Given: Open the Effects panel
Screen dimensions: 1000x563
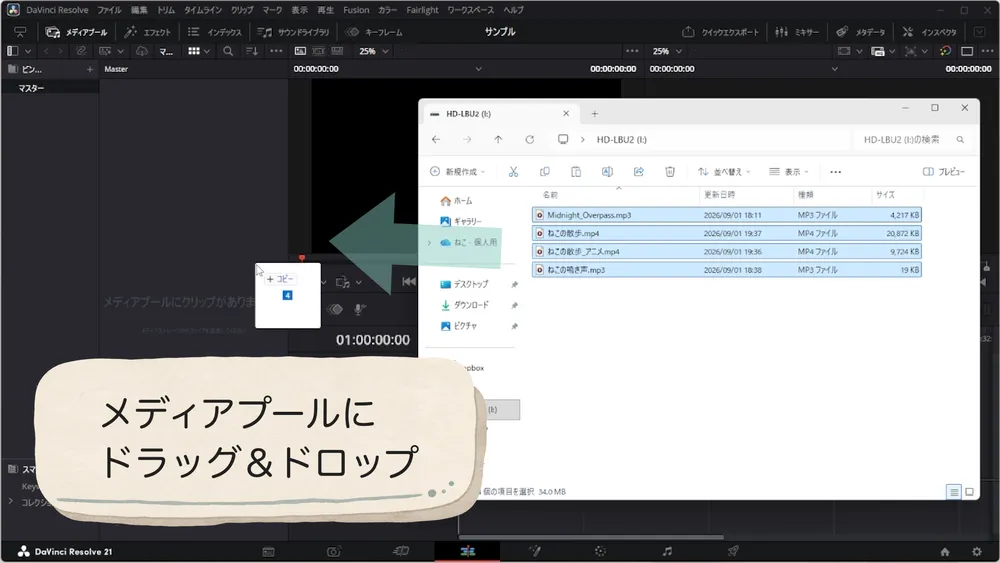Looking at the screenshot, I should [148, 32].
